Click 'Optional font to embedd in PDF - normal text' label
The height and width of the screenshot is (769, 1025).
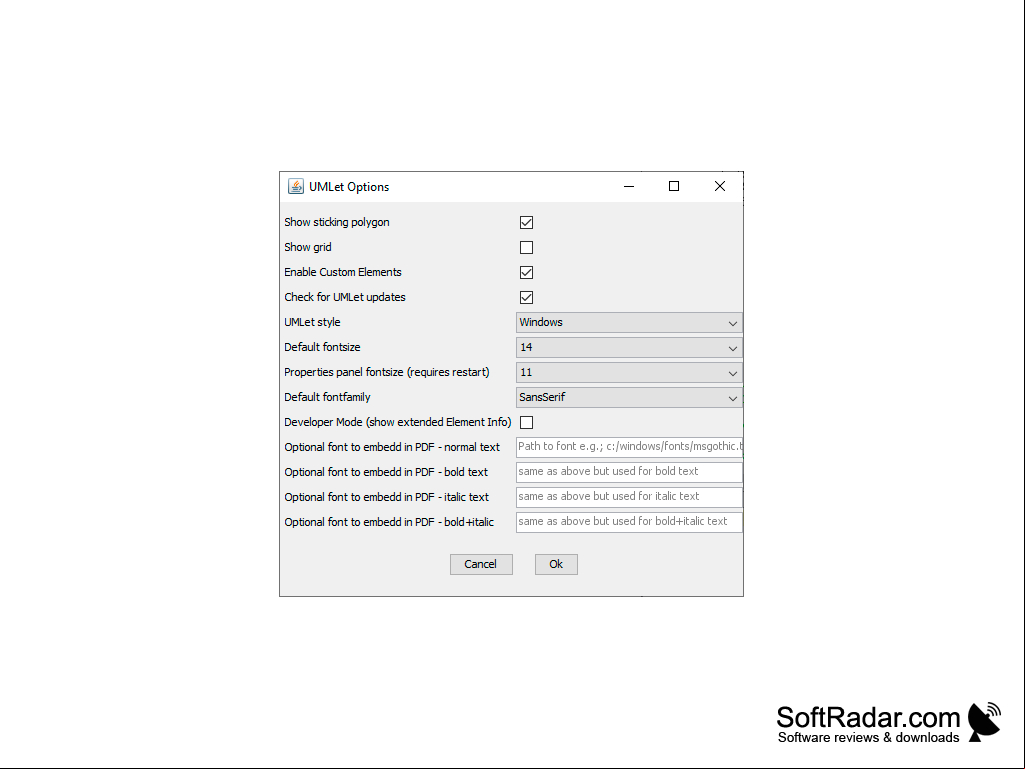point(392,447)
